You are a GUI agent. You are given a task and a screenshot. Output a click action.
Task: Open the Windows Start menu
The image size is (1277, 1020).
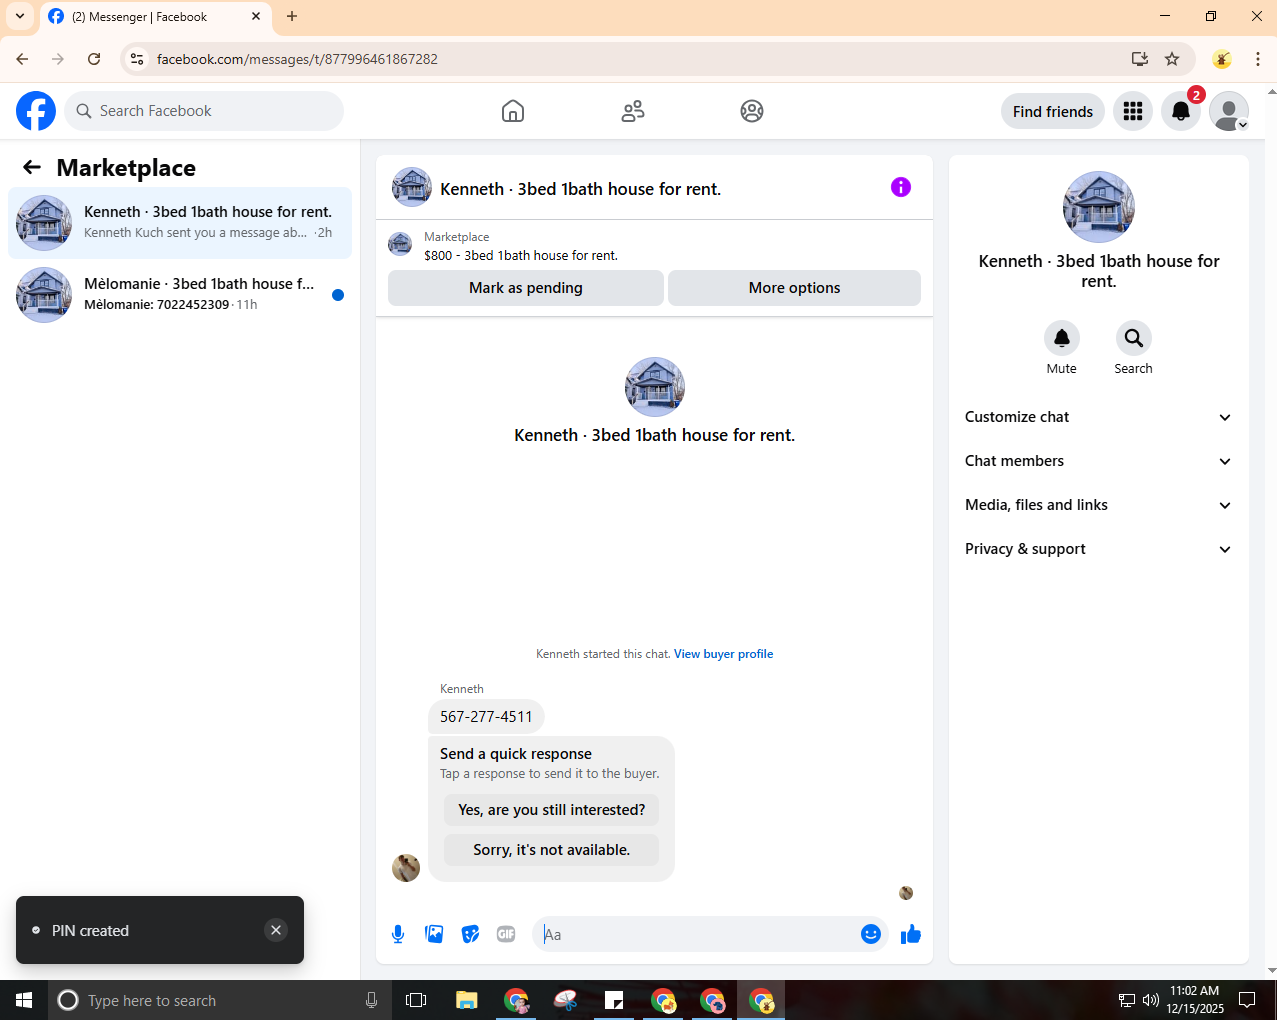24,1000
